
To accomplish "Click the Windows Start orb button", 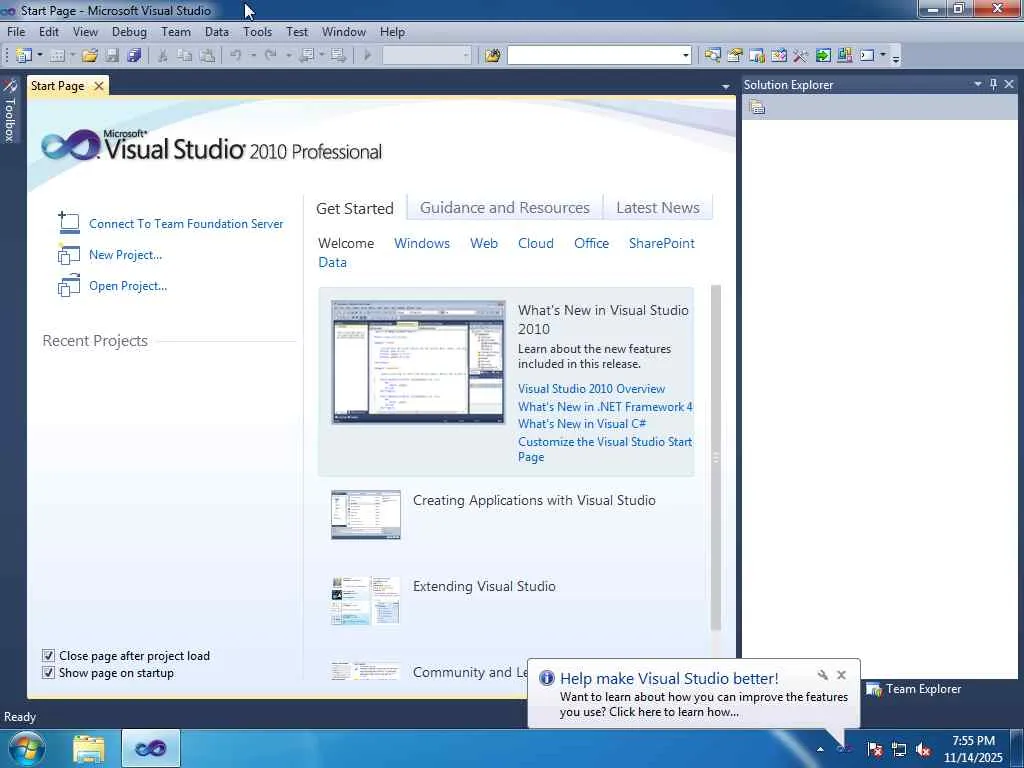I will pos(27,748).
